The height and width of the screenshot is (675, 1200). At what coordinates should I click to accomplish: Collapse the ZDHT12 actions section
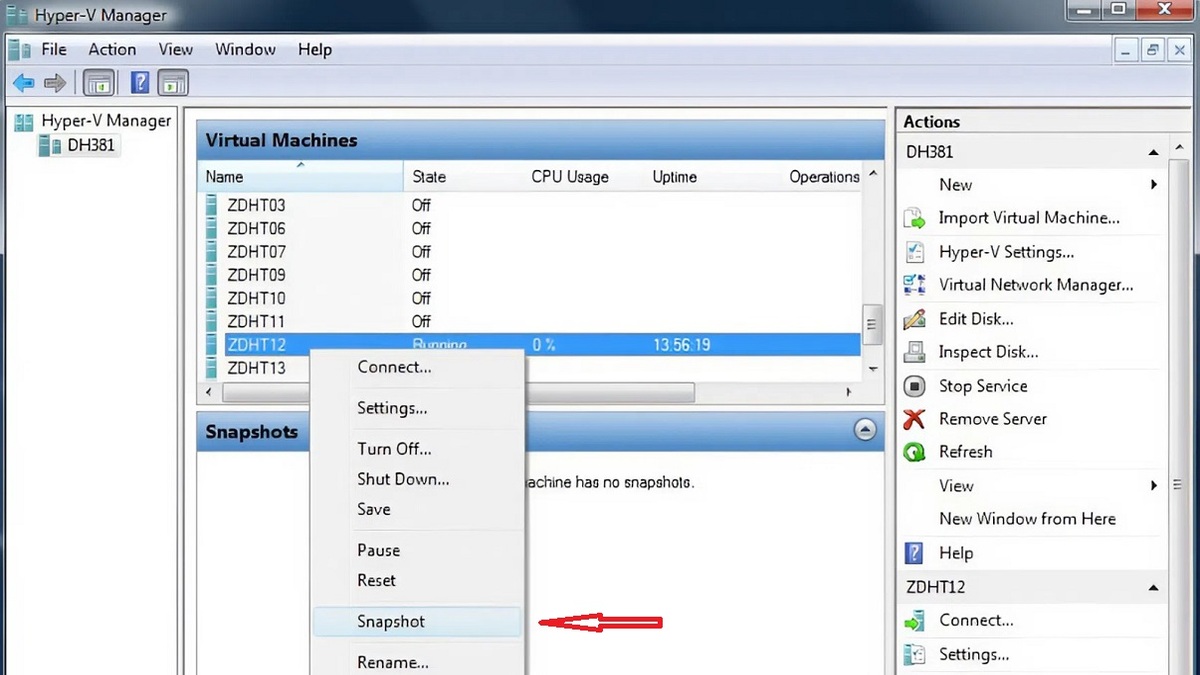tap(1153, 588)
